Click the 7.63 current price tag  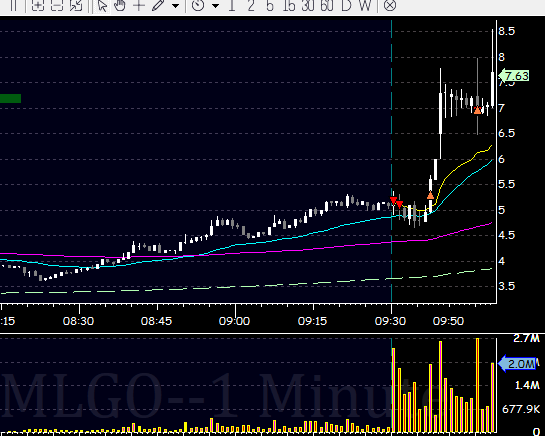(x=514, y=76)
